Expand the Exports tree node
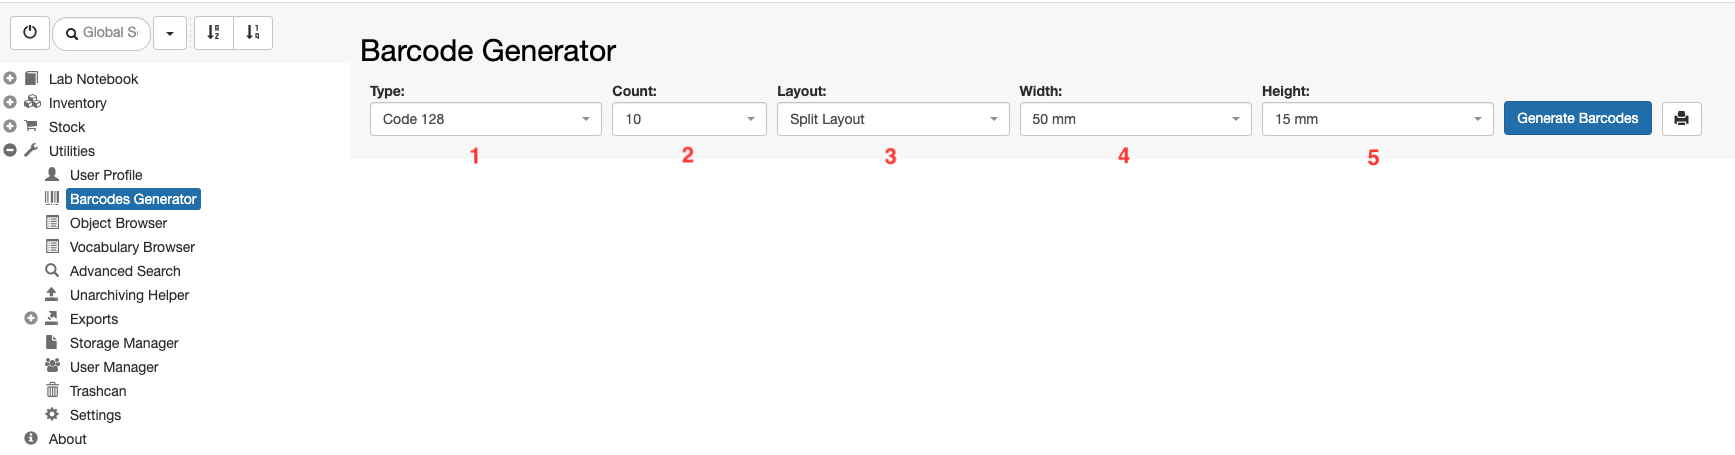Image resolution: width=1735 pixels, height=455 pixels. (31, 318)
